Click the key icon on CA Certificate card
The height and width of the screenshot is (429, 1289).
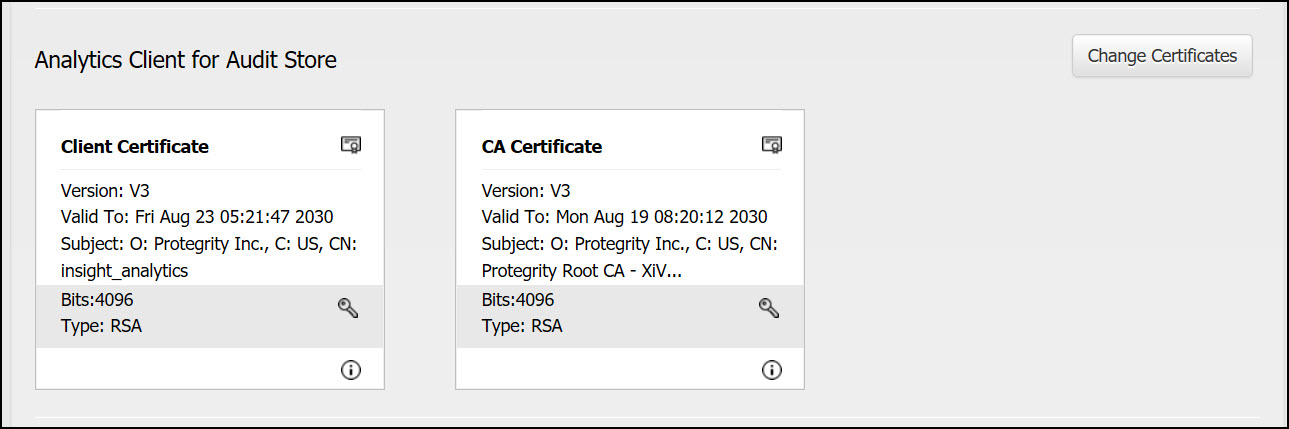(769, 308)
